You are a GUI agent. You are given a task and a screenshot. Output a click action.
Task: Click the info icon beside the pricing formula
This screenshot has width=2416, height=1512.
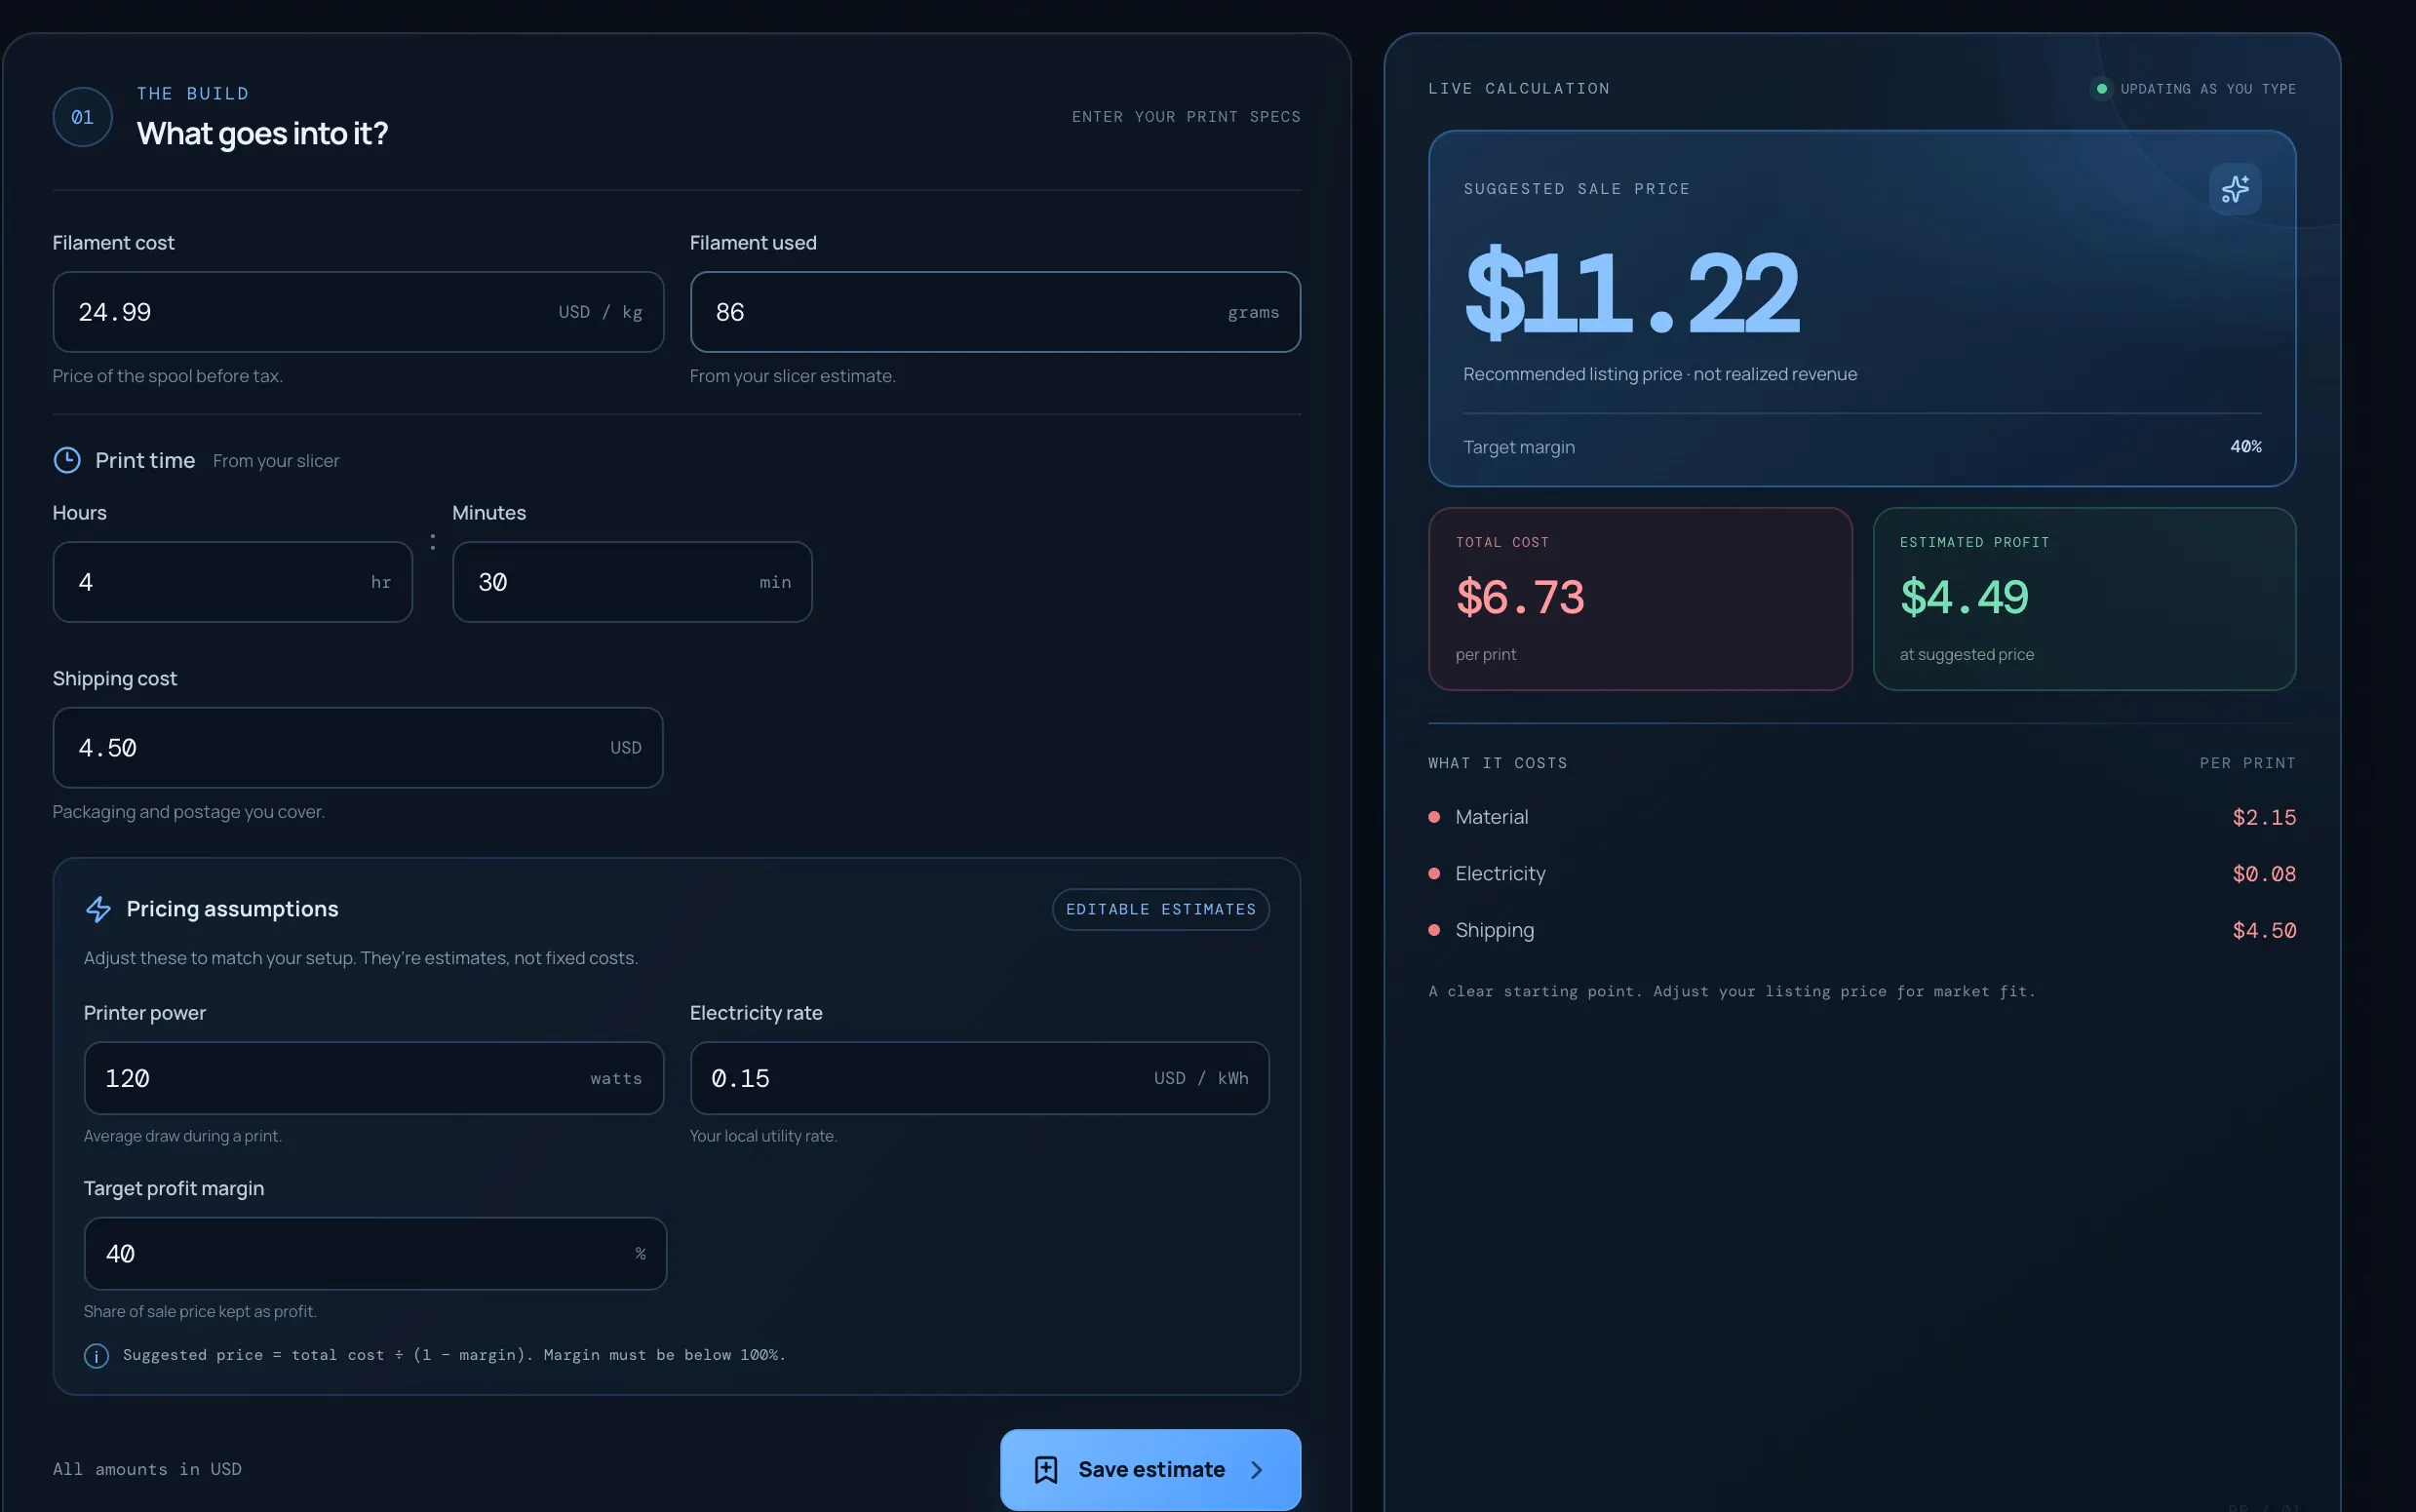(96, 1355)
